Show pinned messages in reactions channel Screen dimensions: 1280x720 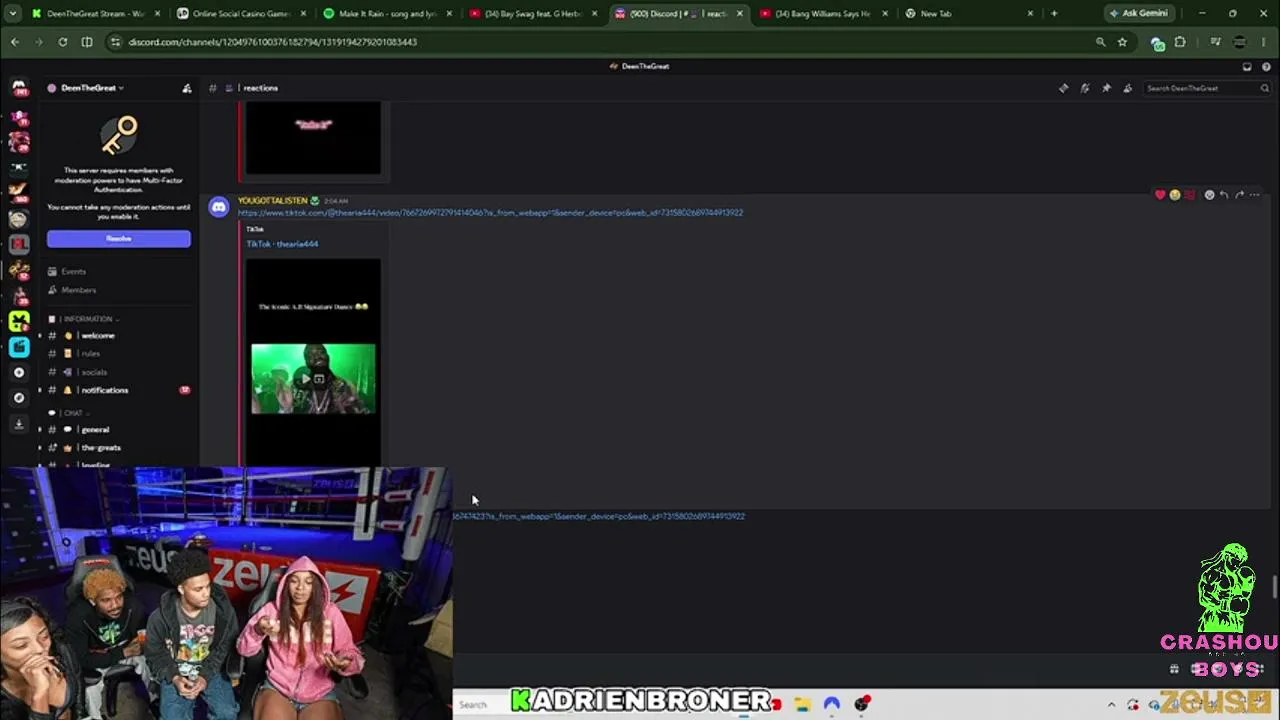[1106, 88]
